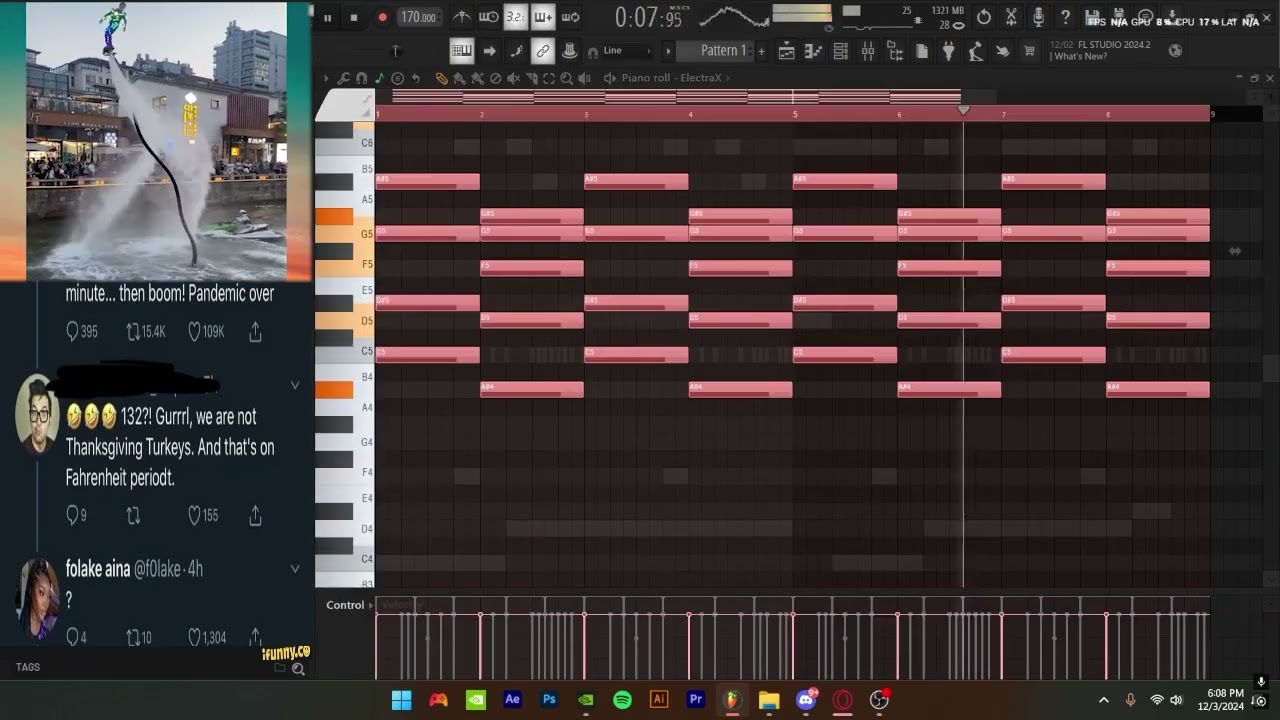Open the project picker page icon

[921, 51]
